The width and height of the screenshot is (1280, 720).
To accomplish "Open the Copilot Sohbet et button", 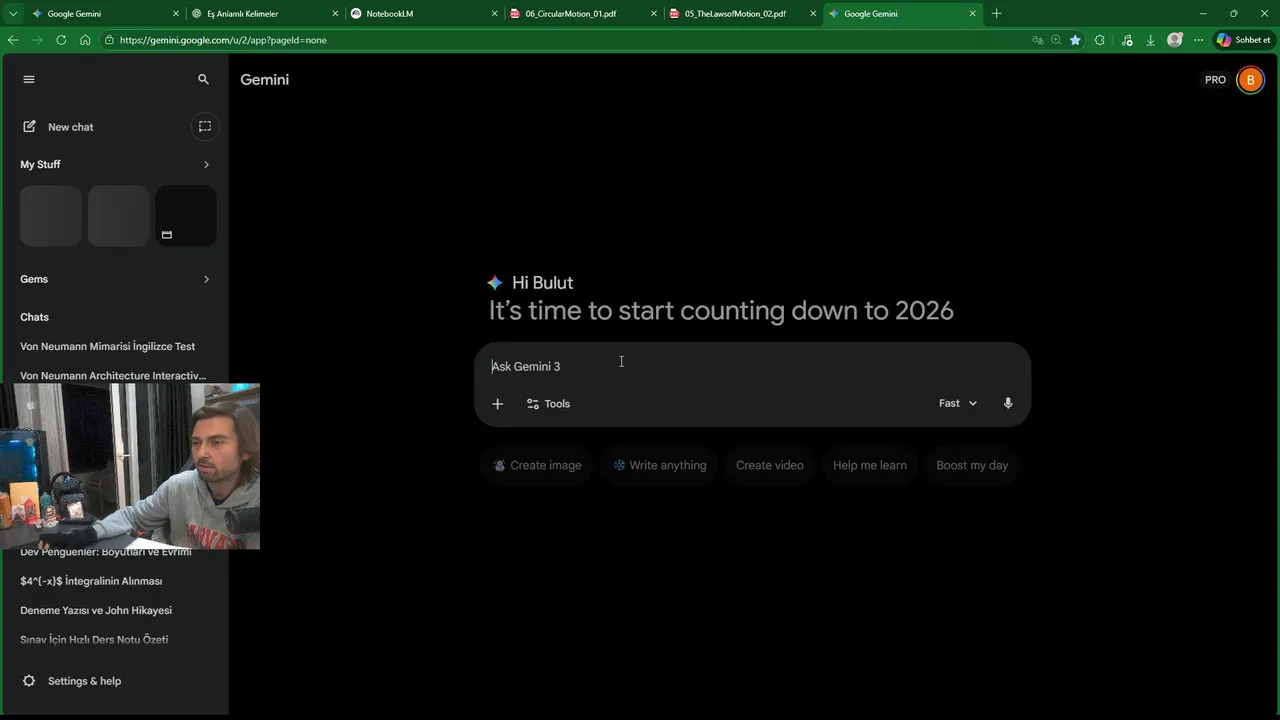I will (x=1243, y=40).
